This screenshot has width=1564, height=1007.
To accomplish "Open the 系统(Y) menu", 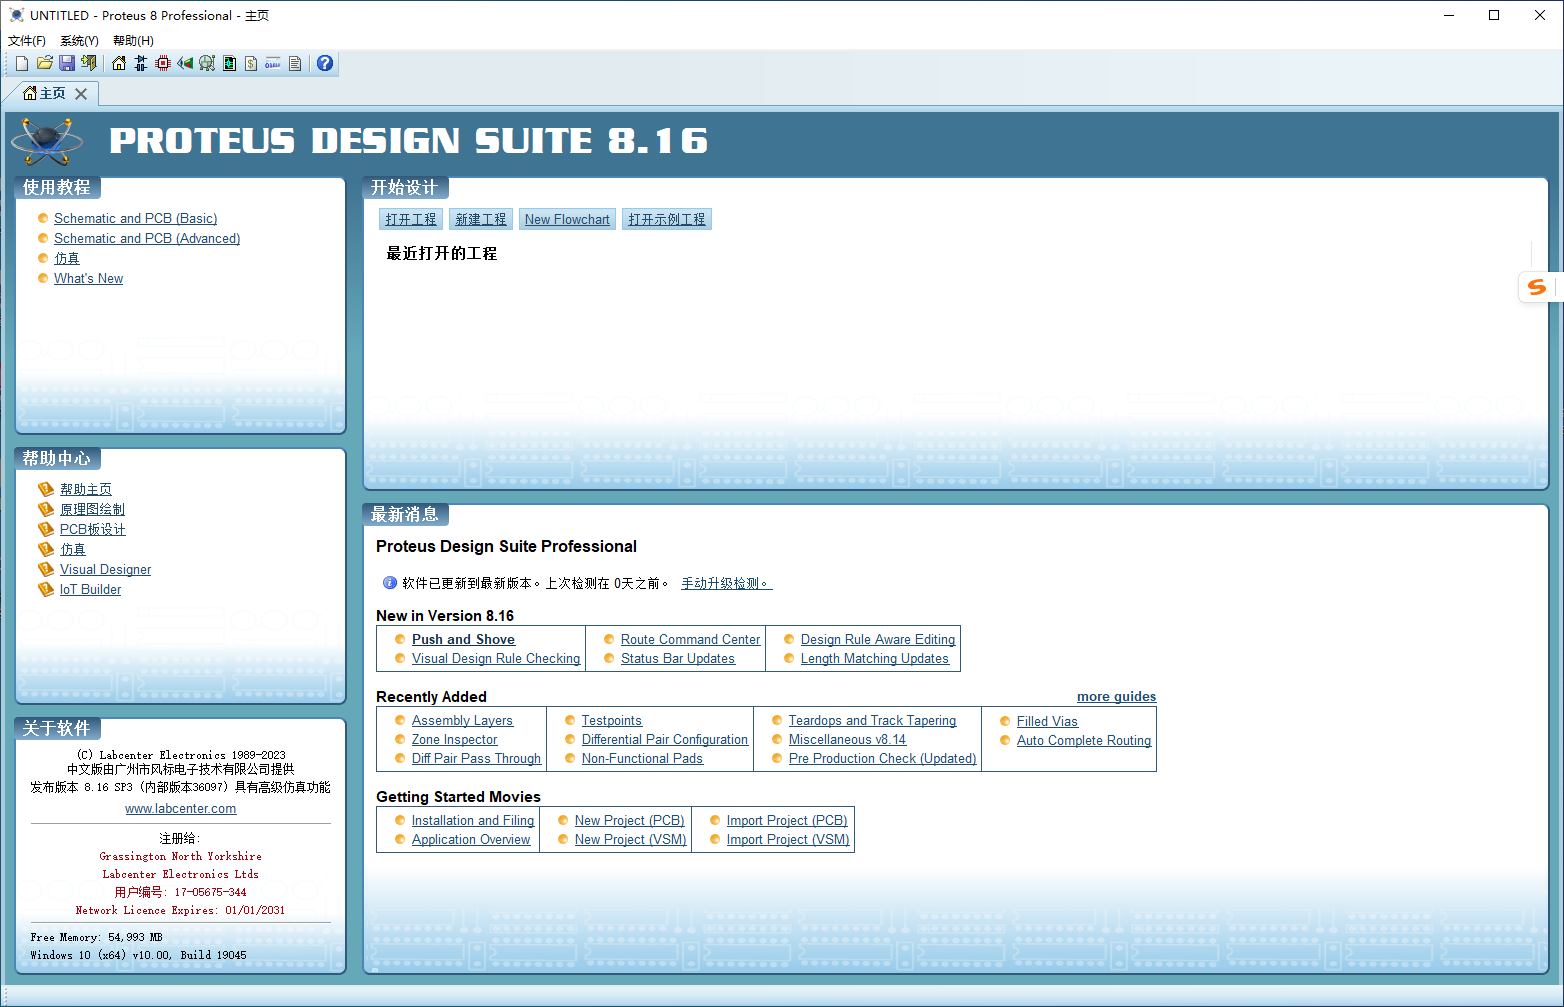I will [x=79, y=41].
